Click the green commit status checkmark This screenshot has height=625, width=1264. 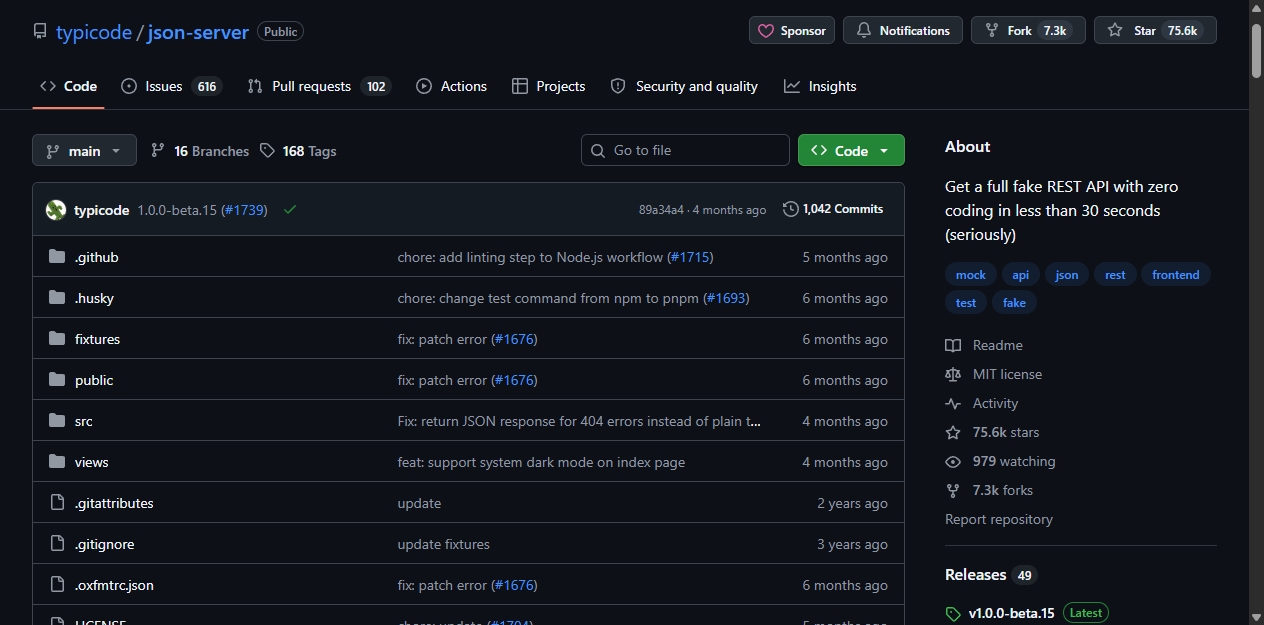coord(290,210)
